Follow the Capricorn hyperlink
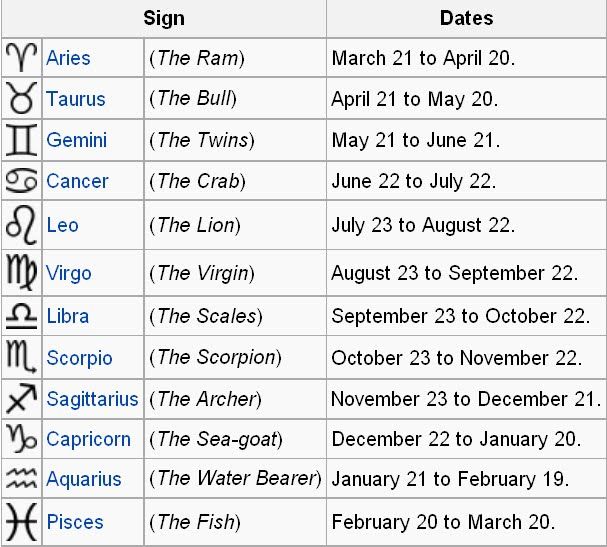This screenshot has width=607, height=547. (88, 439)
